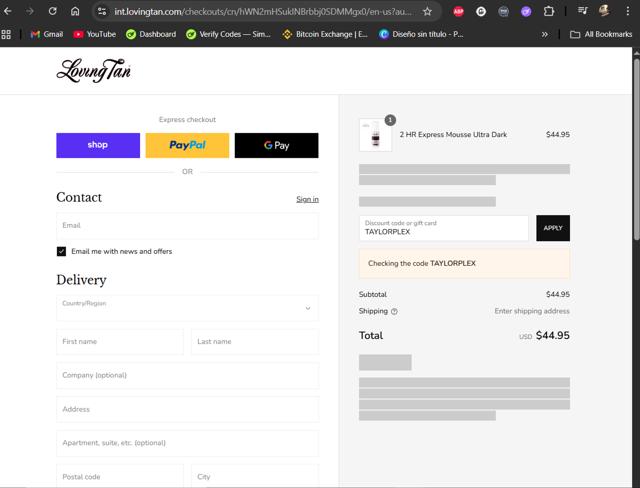Image resolution: width=640 pixels, height=488 pixels.
Task: Click the Address field
Action: click(187, 409)
